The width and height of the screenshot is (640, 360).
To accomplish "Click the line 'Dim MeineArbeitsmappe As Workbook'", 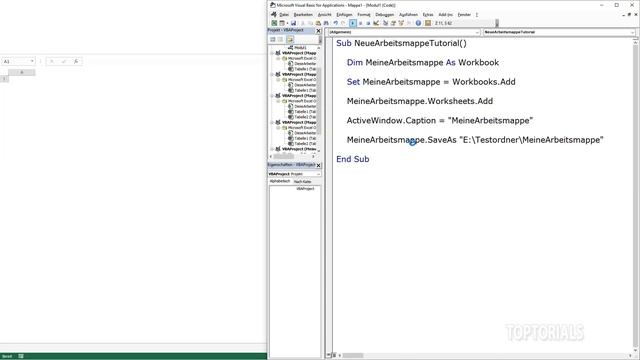I will [x=423, y=62].
